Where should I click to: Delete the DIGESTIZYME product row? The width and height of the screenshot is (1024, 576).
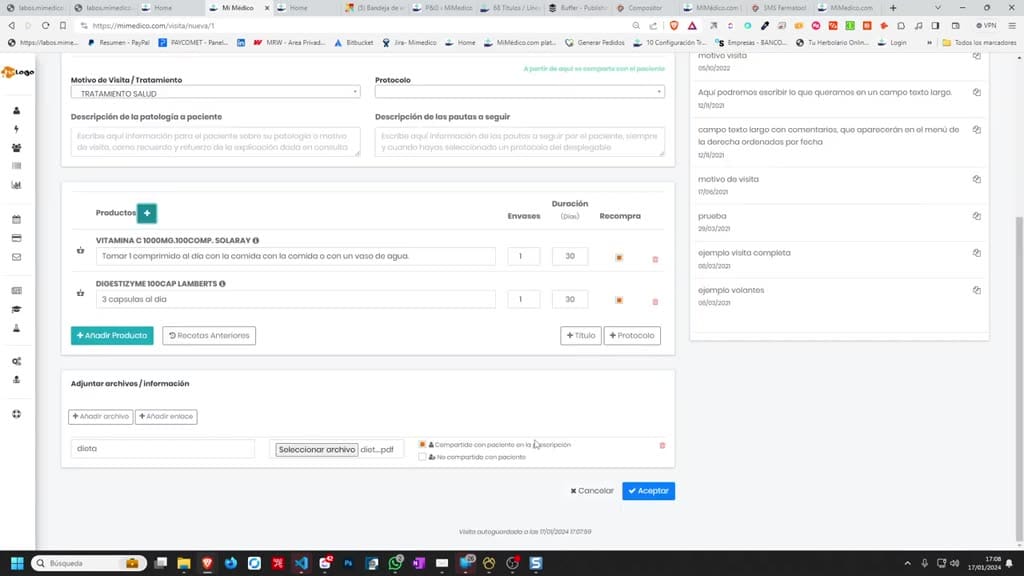(x=655, y=302)
